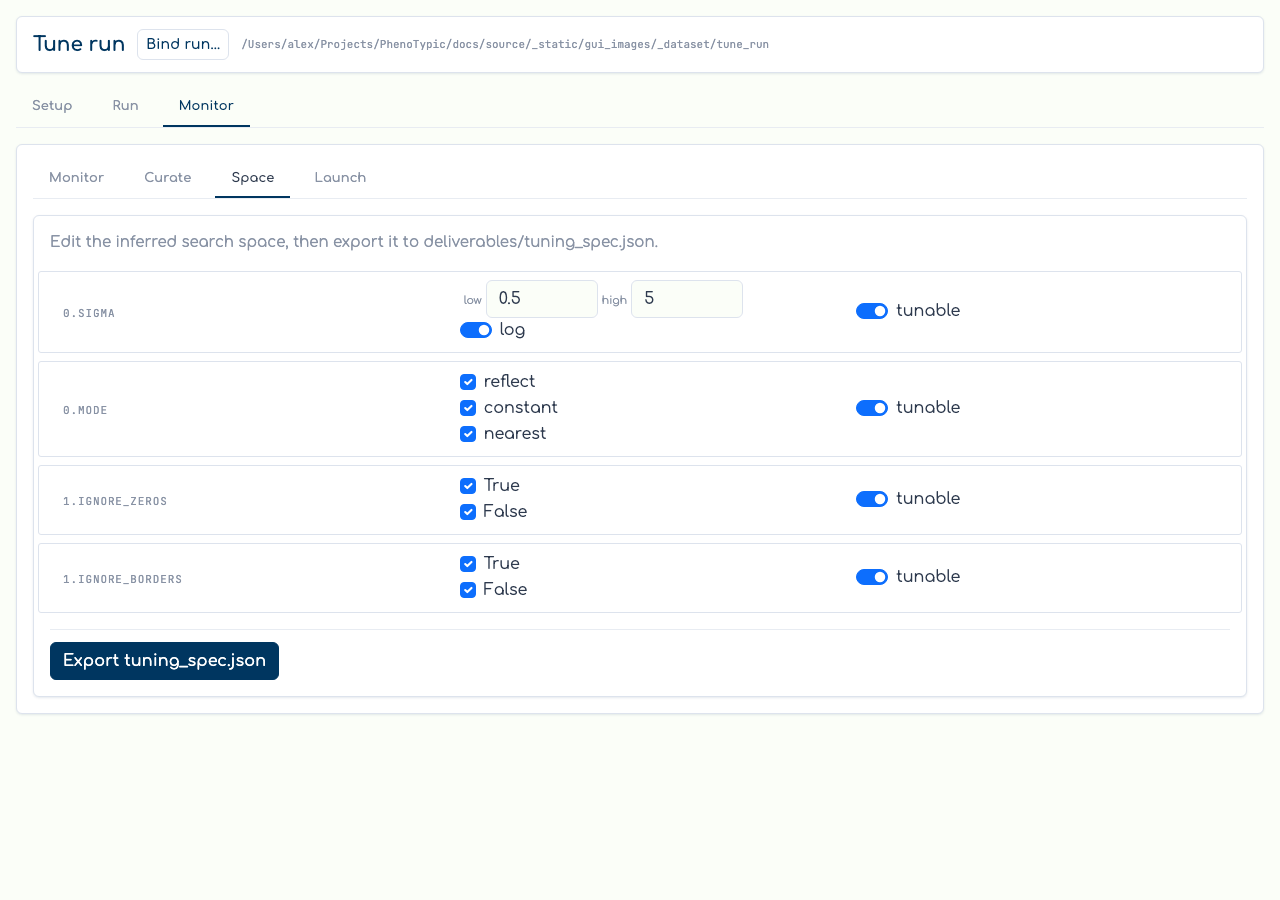Image resolution: width=1280 pixels, height=900 pixels.
Task: Disable tunable switch for 0.SIGMA
Action: click(872, 311)
